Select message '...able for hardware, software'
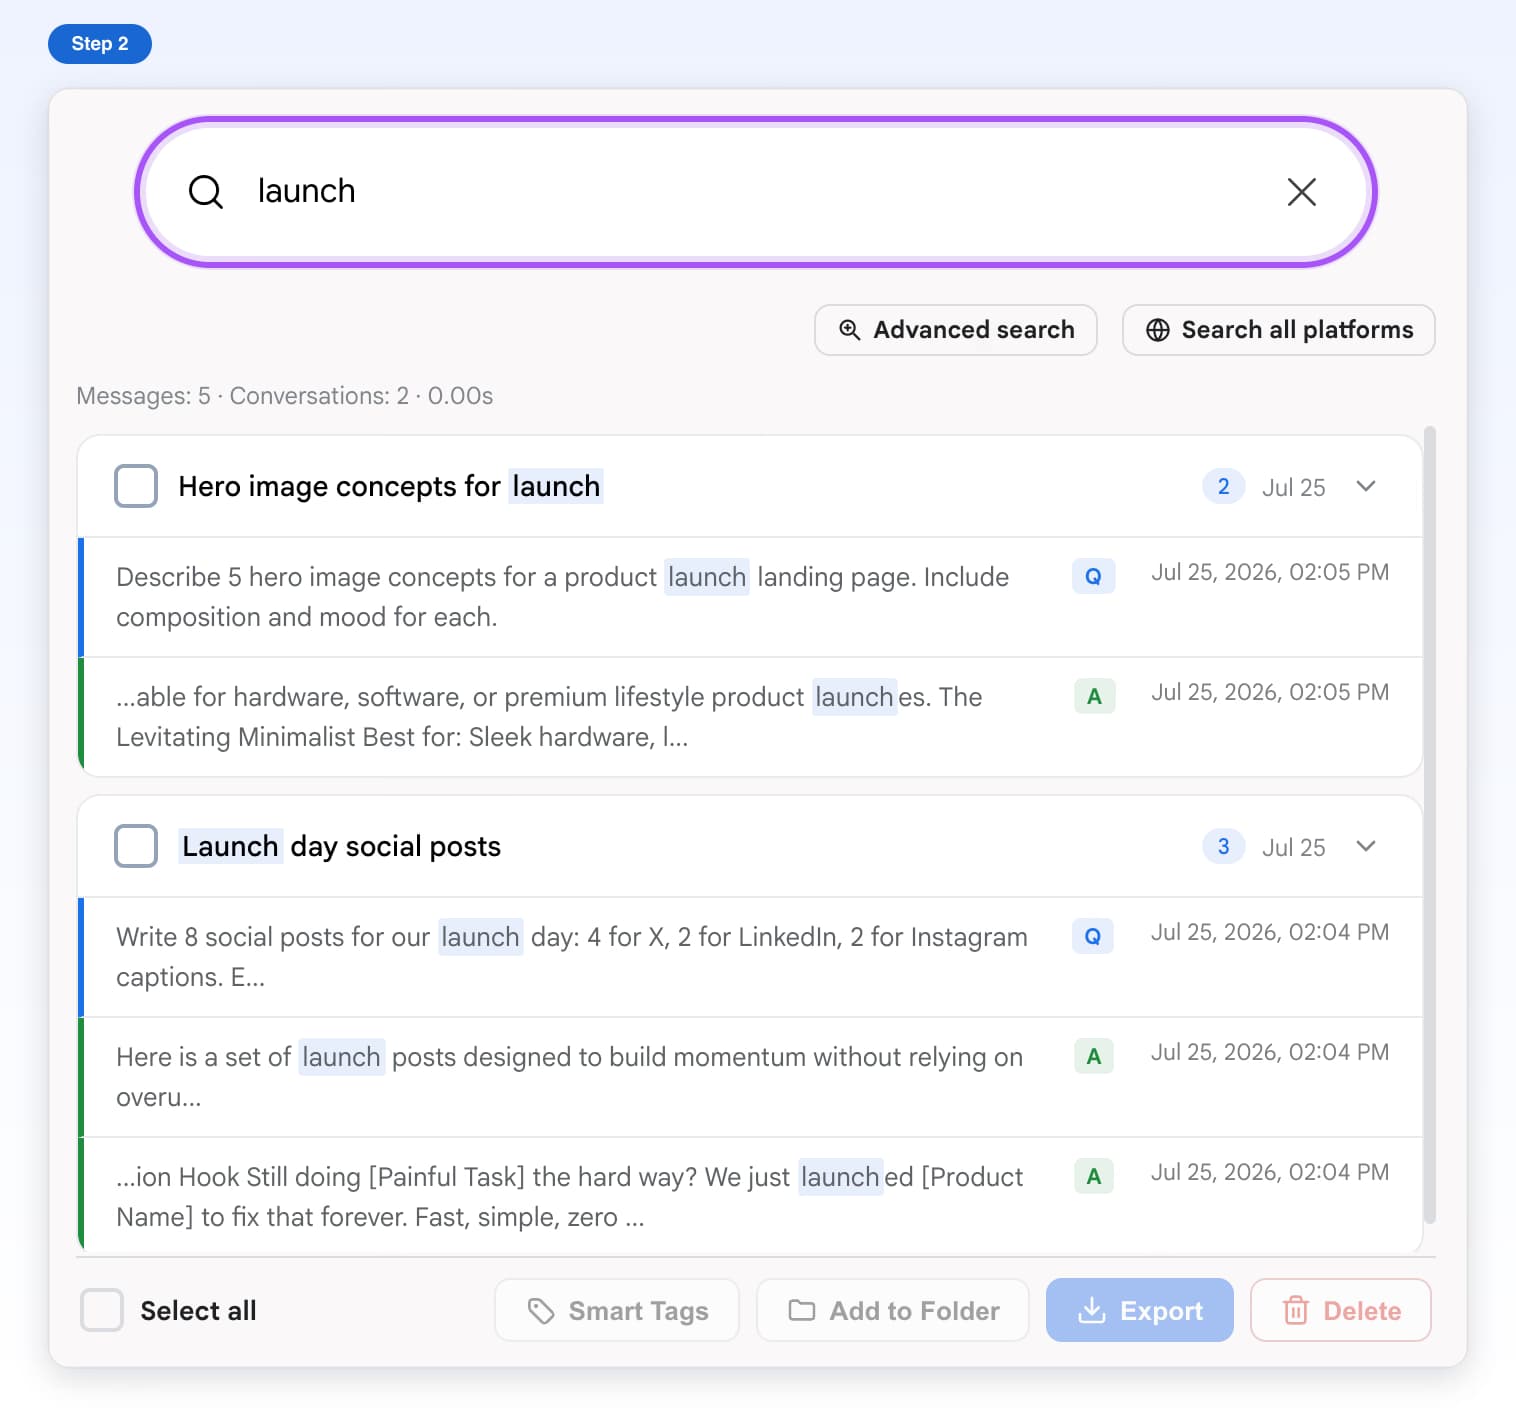Viewport: 1516px width, 1416px height. [x=750, y=717]
